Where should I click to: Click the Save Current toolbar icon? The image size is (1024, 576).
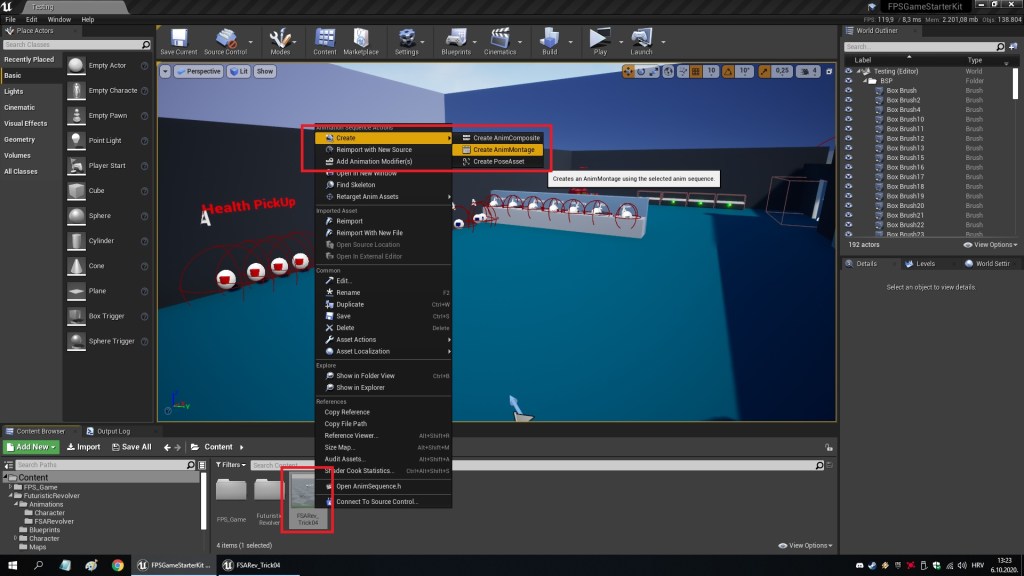click(178, 40)
